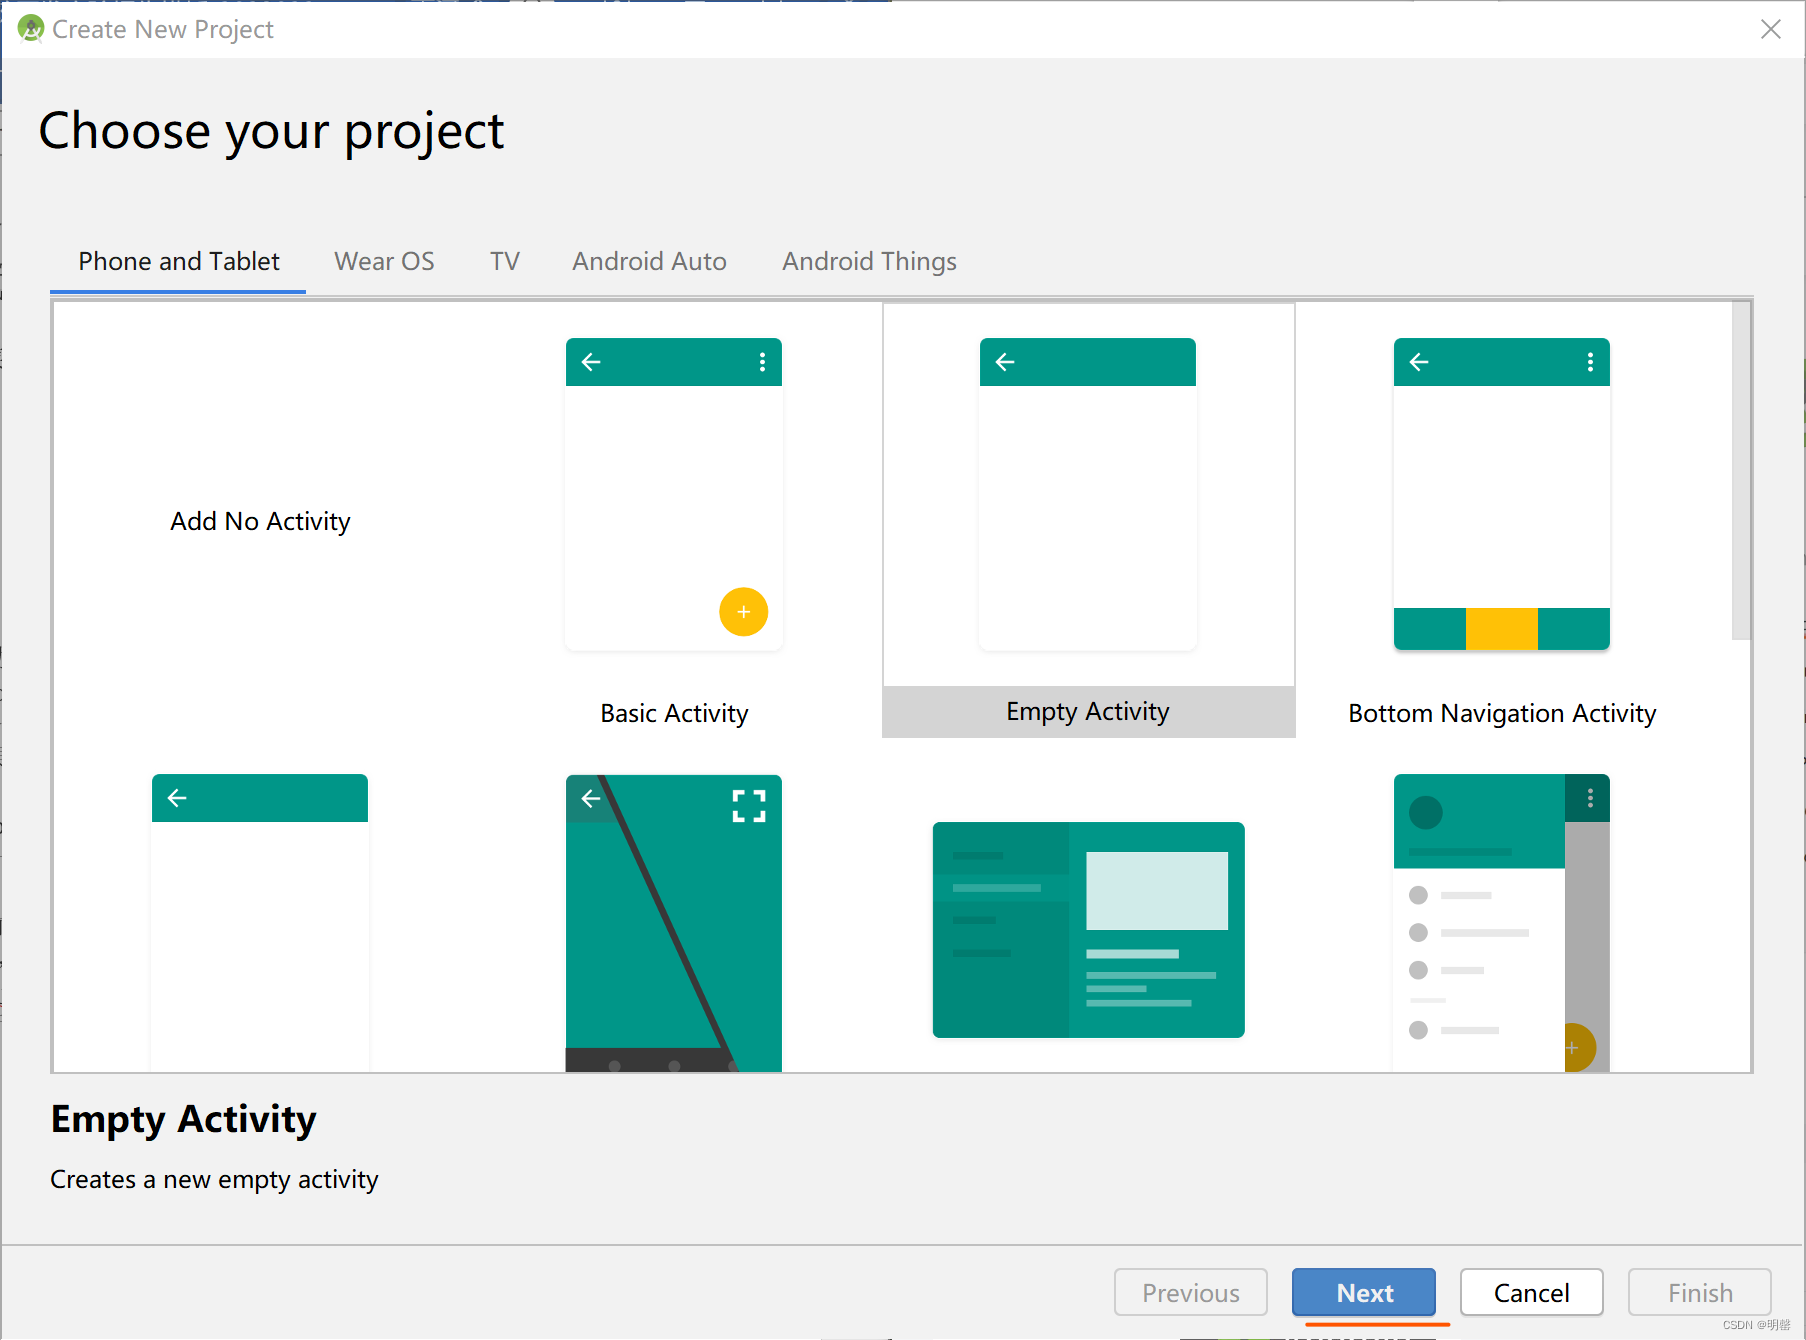The width and height of the screenshot is (1806, 1340).
Task: Cancel the new project wizard
Action: tap(1532, 1293)
